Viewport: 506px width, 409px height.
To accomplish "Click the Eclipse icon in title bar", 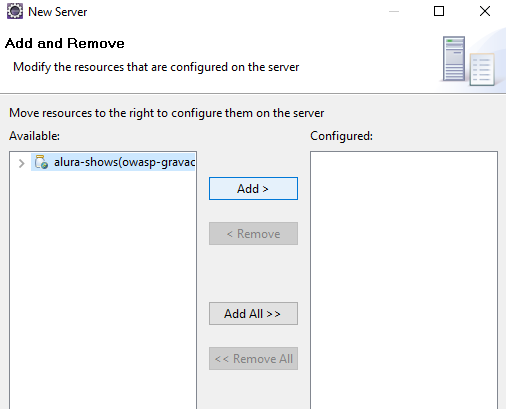I will pos(15,11).
